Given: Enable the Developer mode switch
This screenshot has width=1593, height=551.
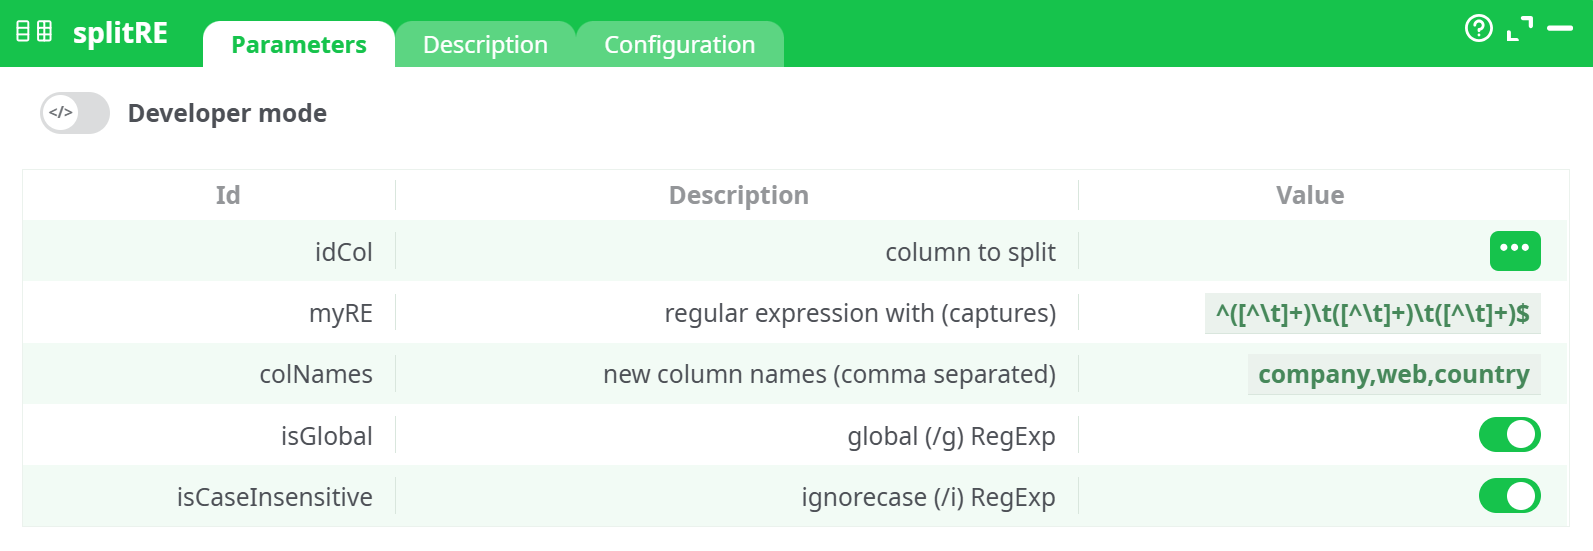Looking at the screenshot, I should [x=75, y=113].
